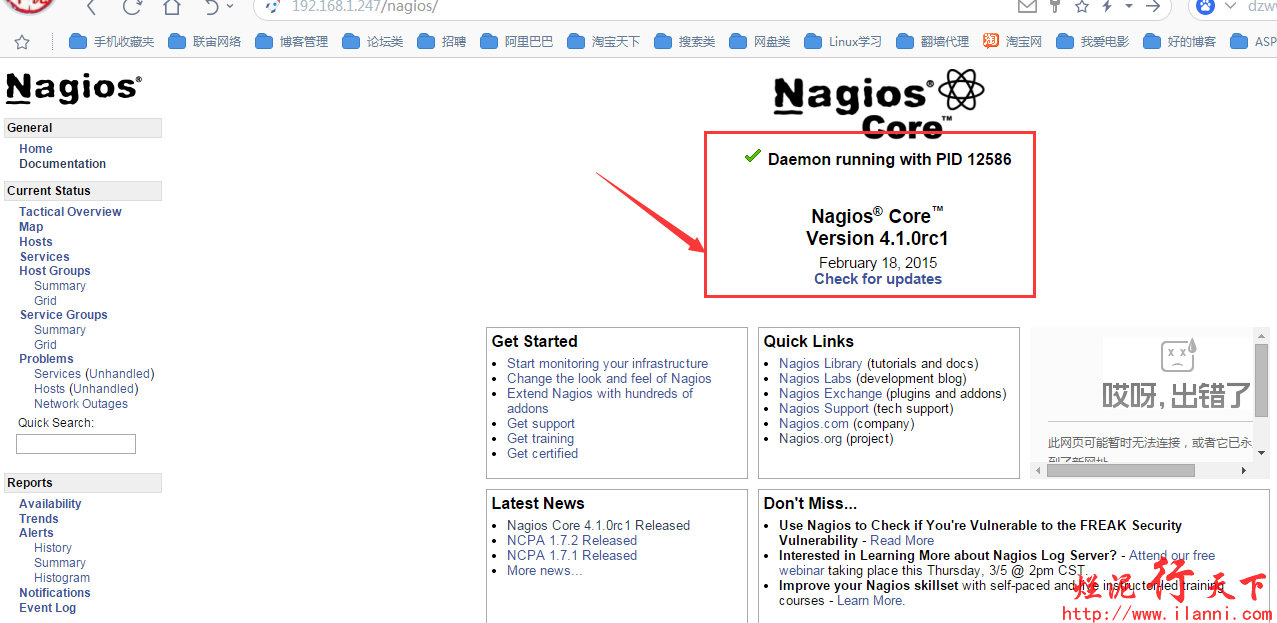
Task: Click the favorites star on bookmarks bar
Action: tap(22, 42)
